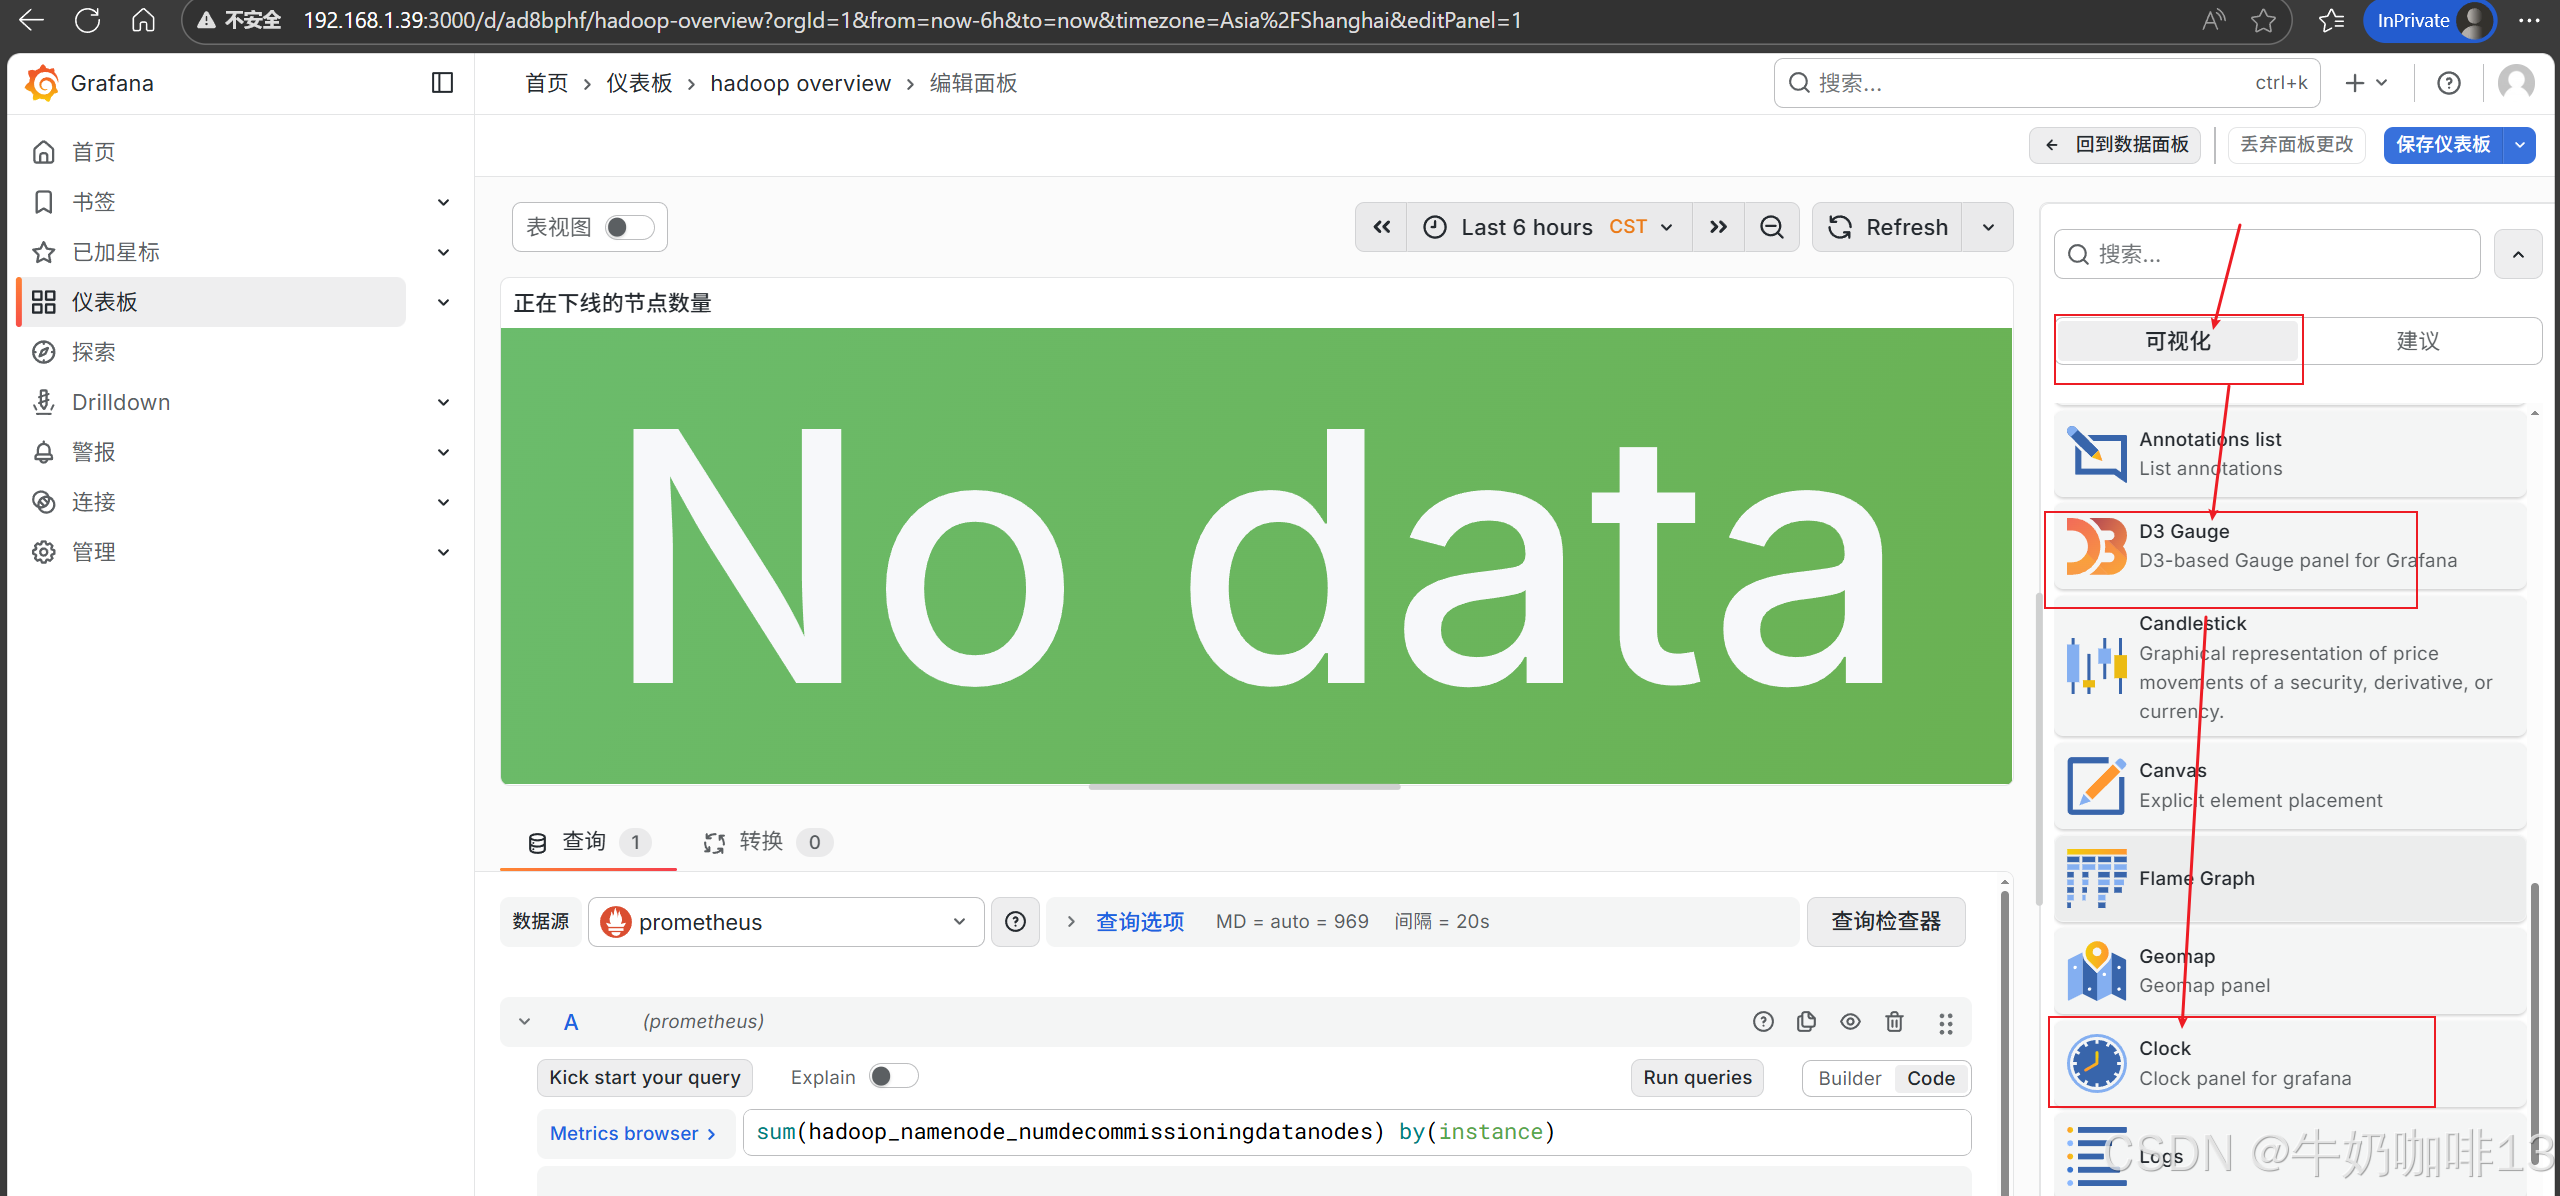
Task: Toggle query A visibility with the eye icon
Action: (1850, 1022)
